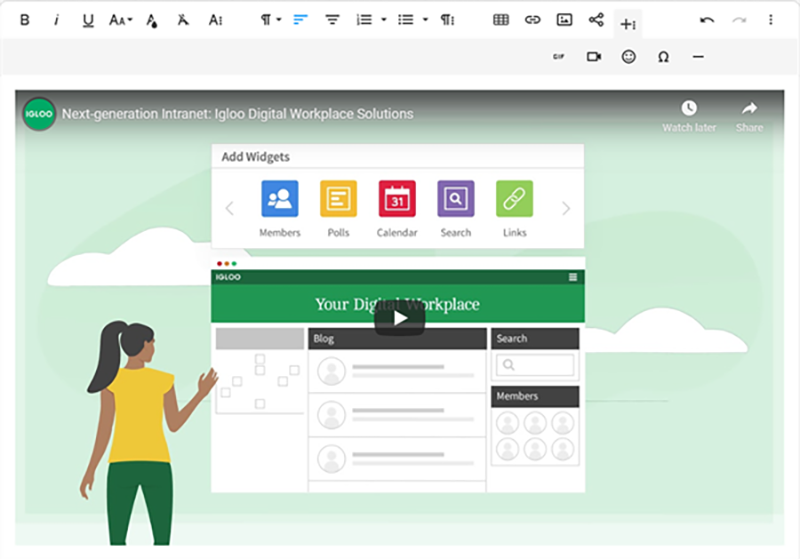Align text left
This screenshot has height=559, width=800.
pos(301,20)
